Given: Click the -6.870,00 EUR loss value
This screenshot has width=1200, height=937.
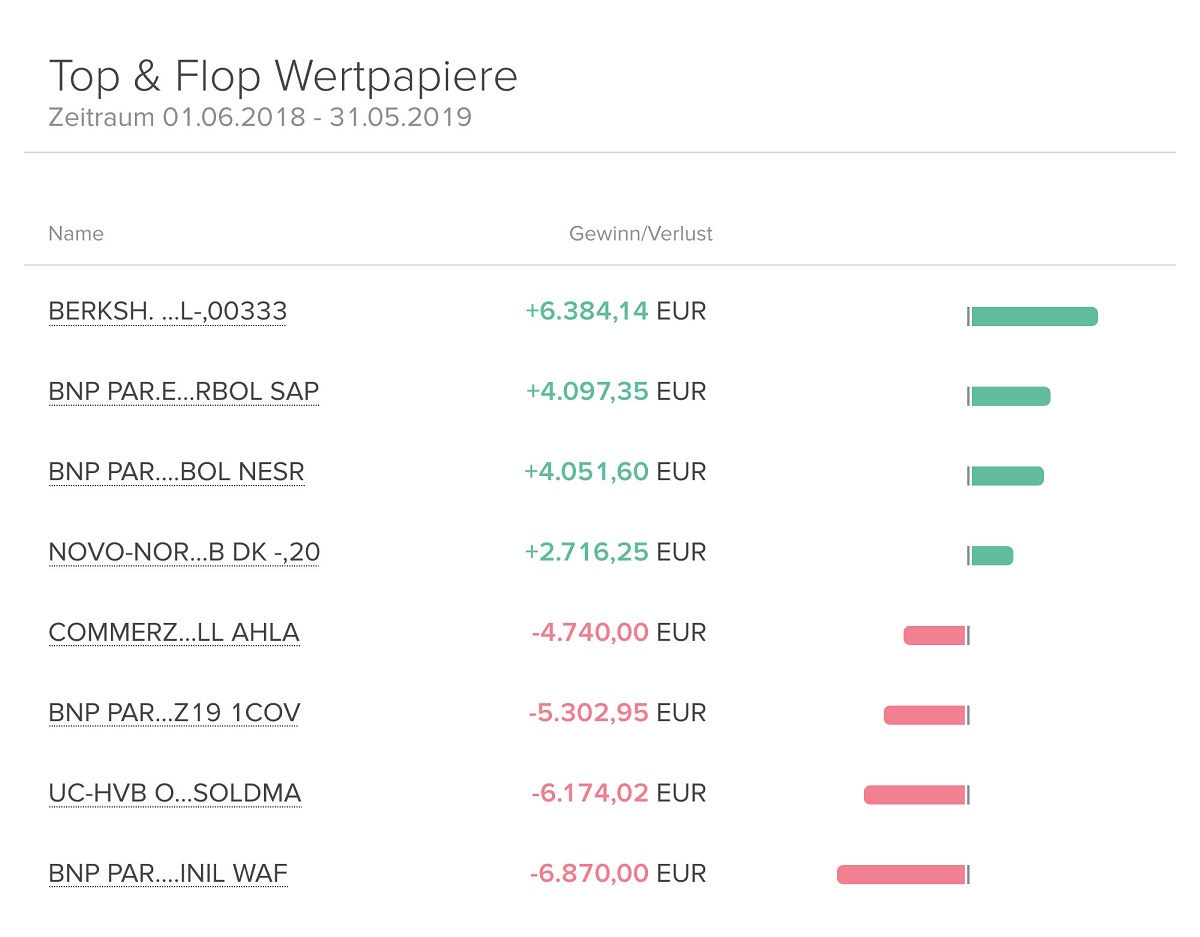Looking at the screenshot, I should (618, 873).
